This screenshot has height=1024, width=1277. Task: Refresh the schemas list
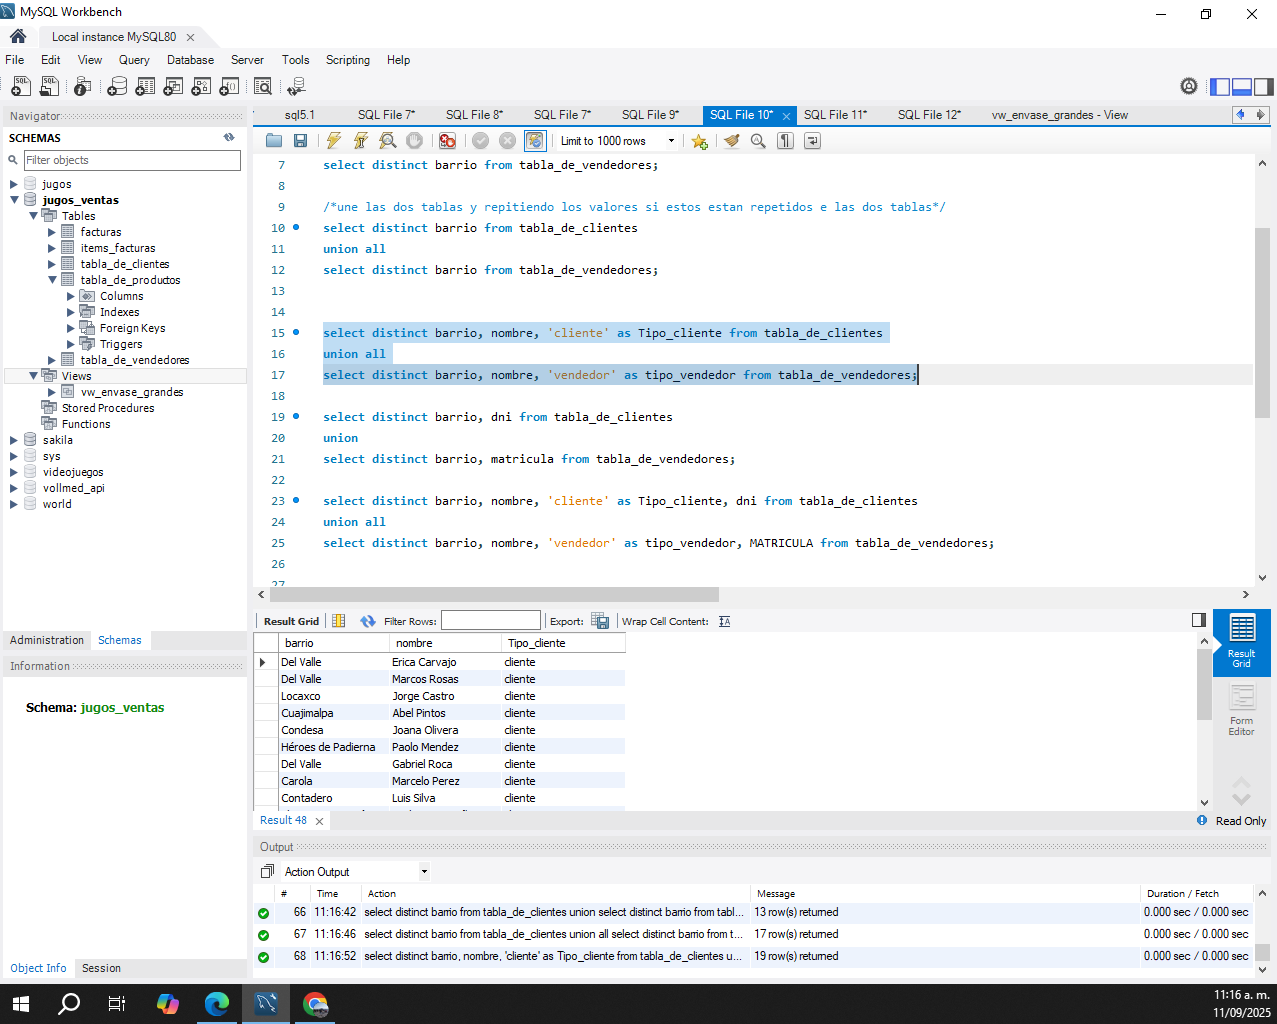tap(229, 138)
